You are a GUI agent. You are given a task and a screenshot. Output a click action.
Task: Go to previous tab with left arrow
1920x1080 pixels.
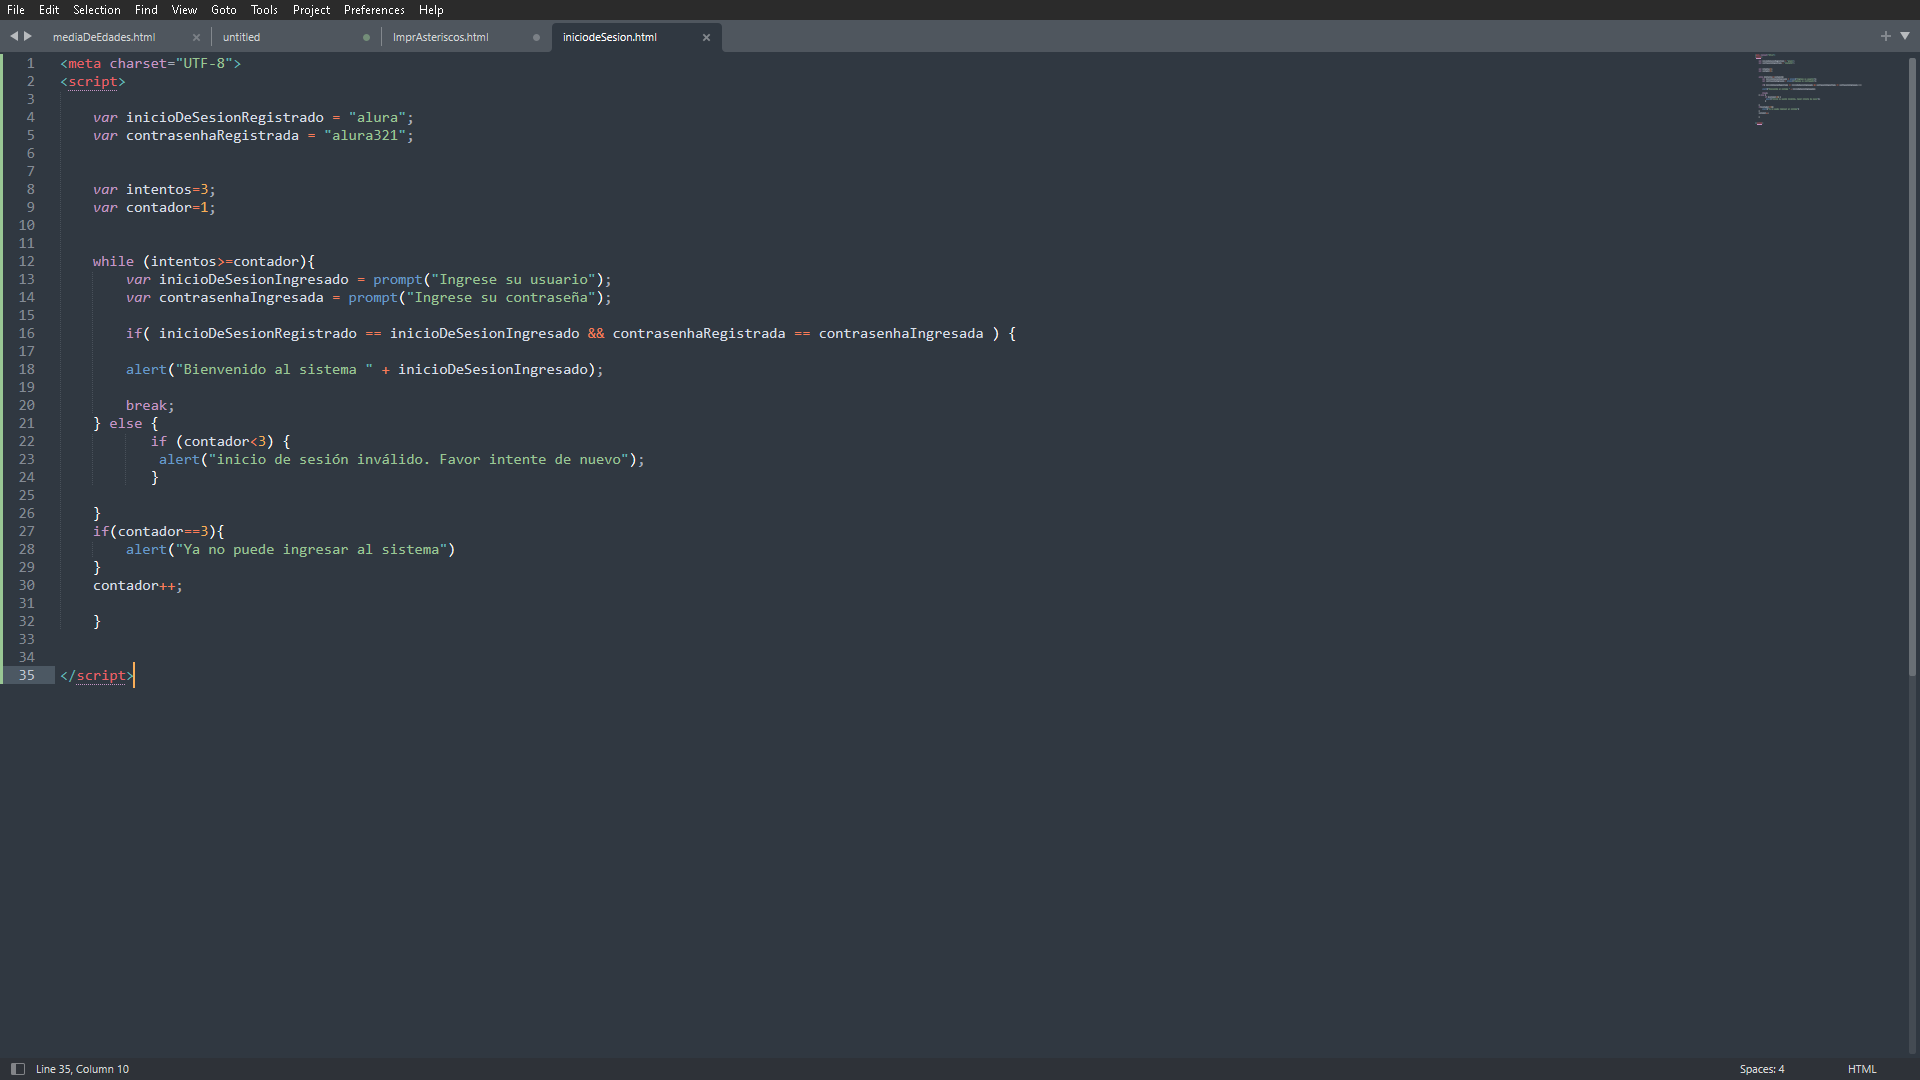[x=14, y=36]
